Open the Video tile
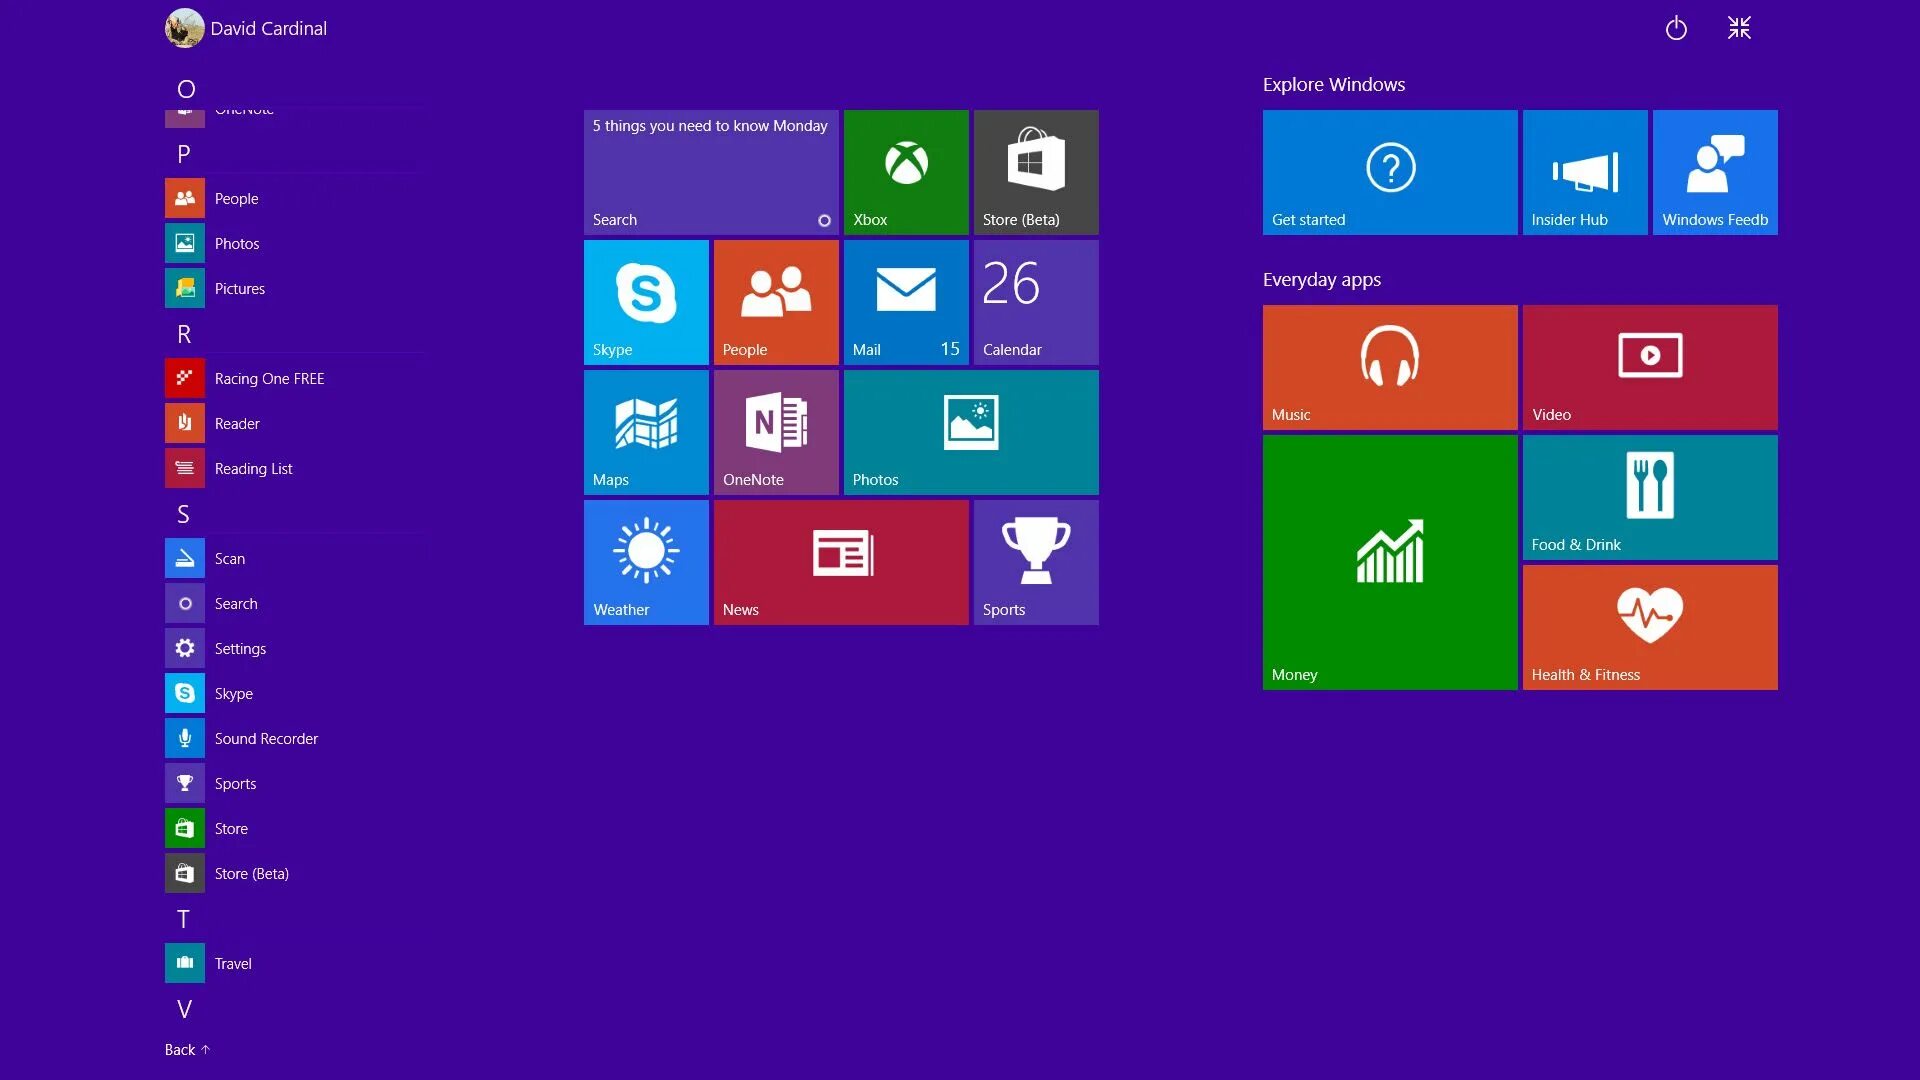Screen dimensions: 1920x1080 point(1650,367)
